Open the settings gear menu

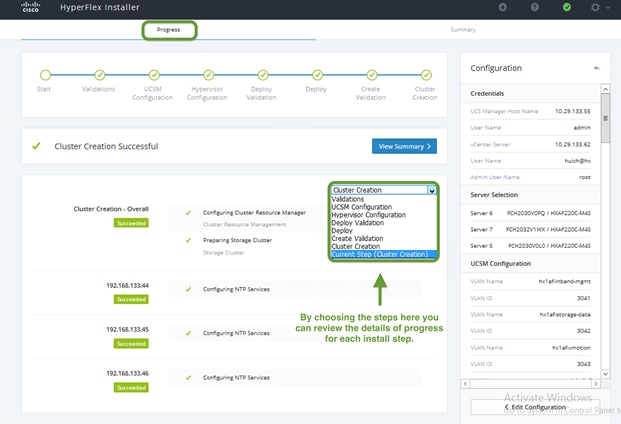(x=595, y=7)
